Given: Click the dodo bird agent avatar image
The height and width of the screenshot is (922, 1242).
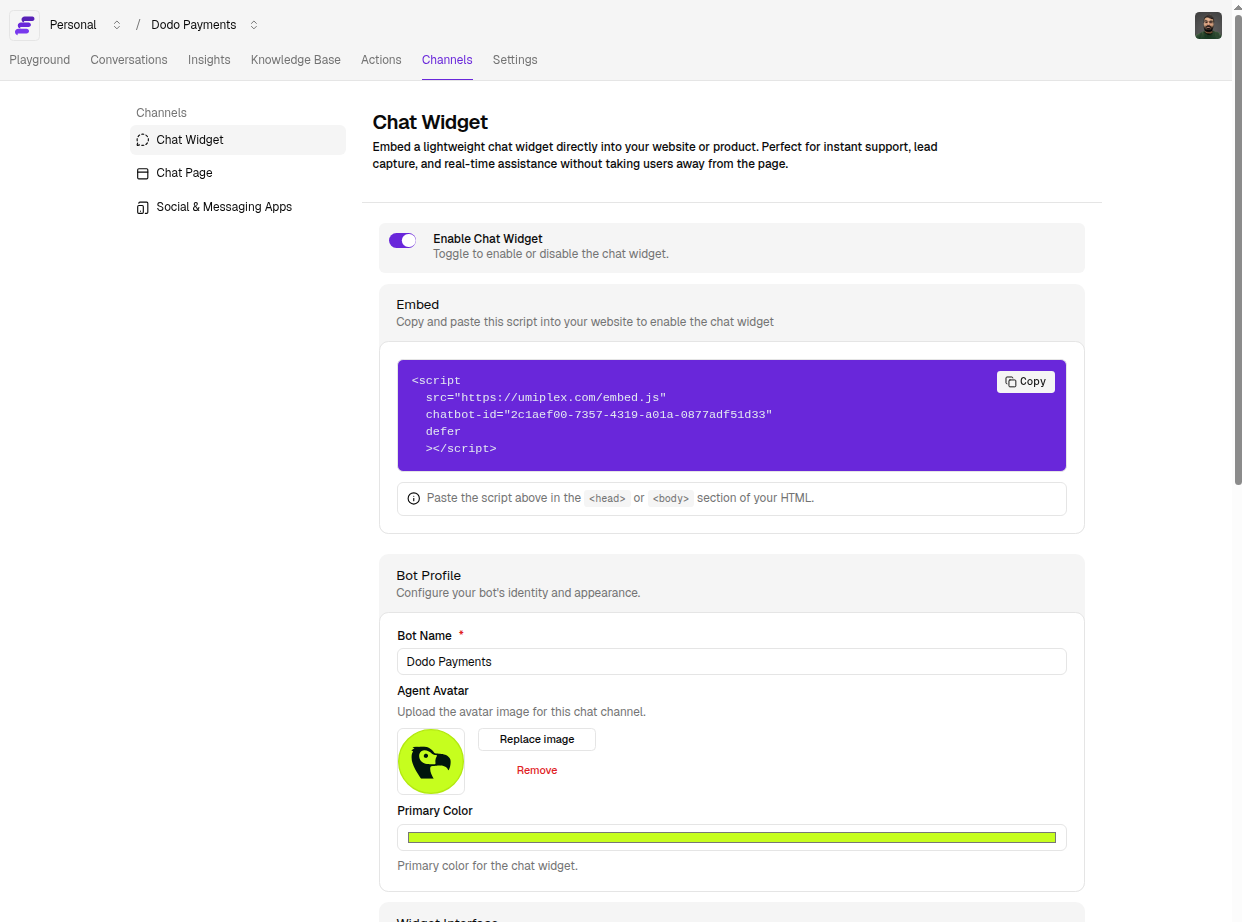Looking at the screenshot, I should point(431,761).
